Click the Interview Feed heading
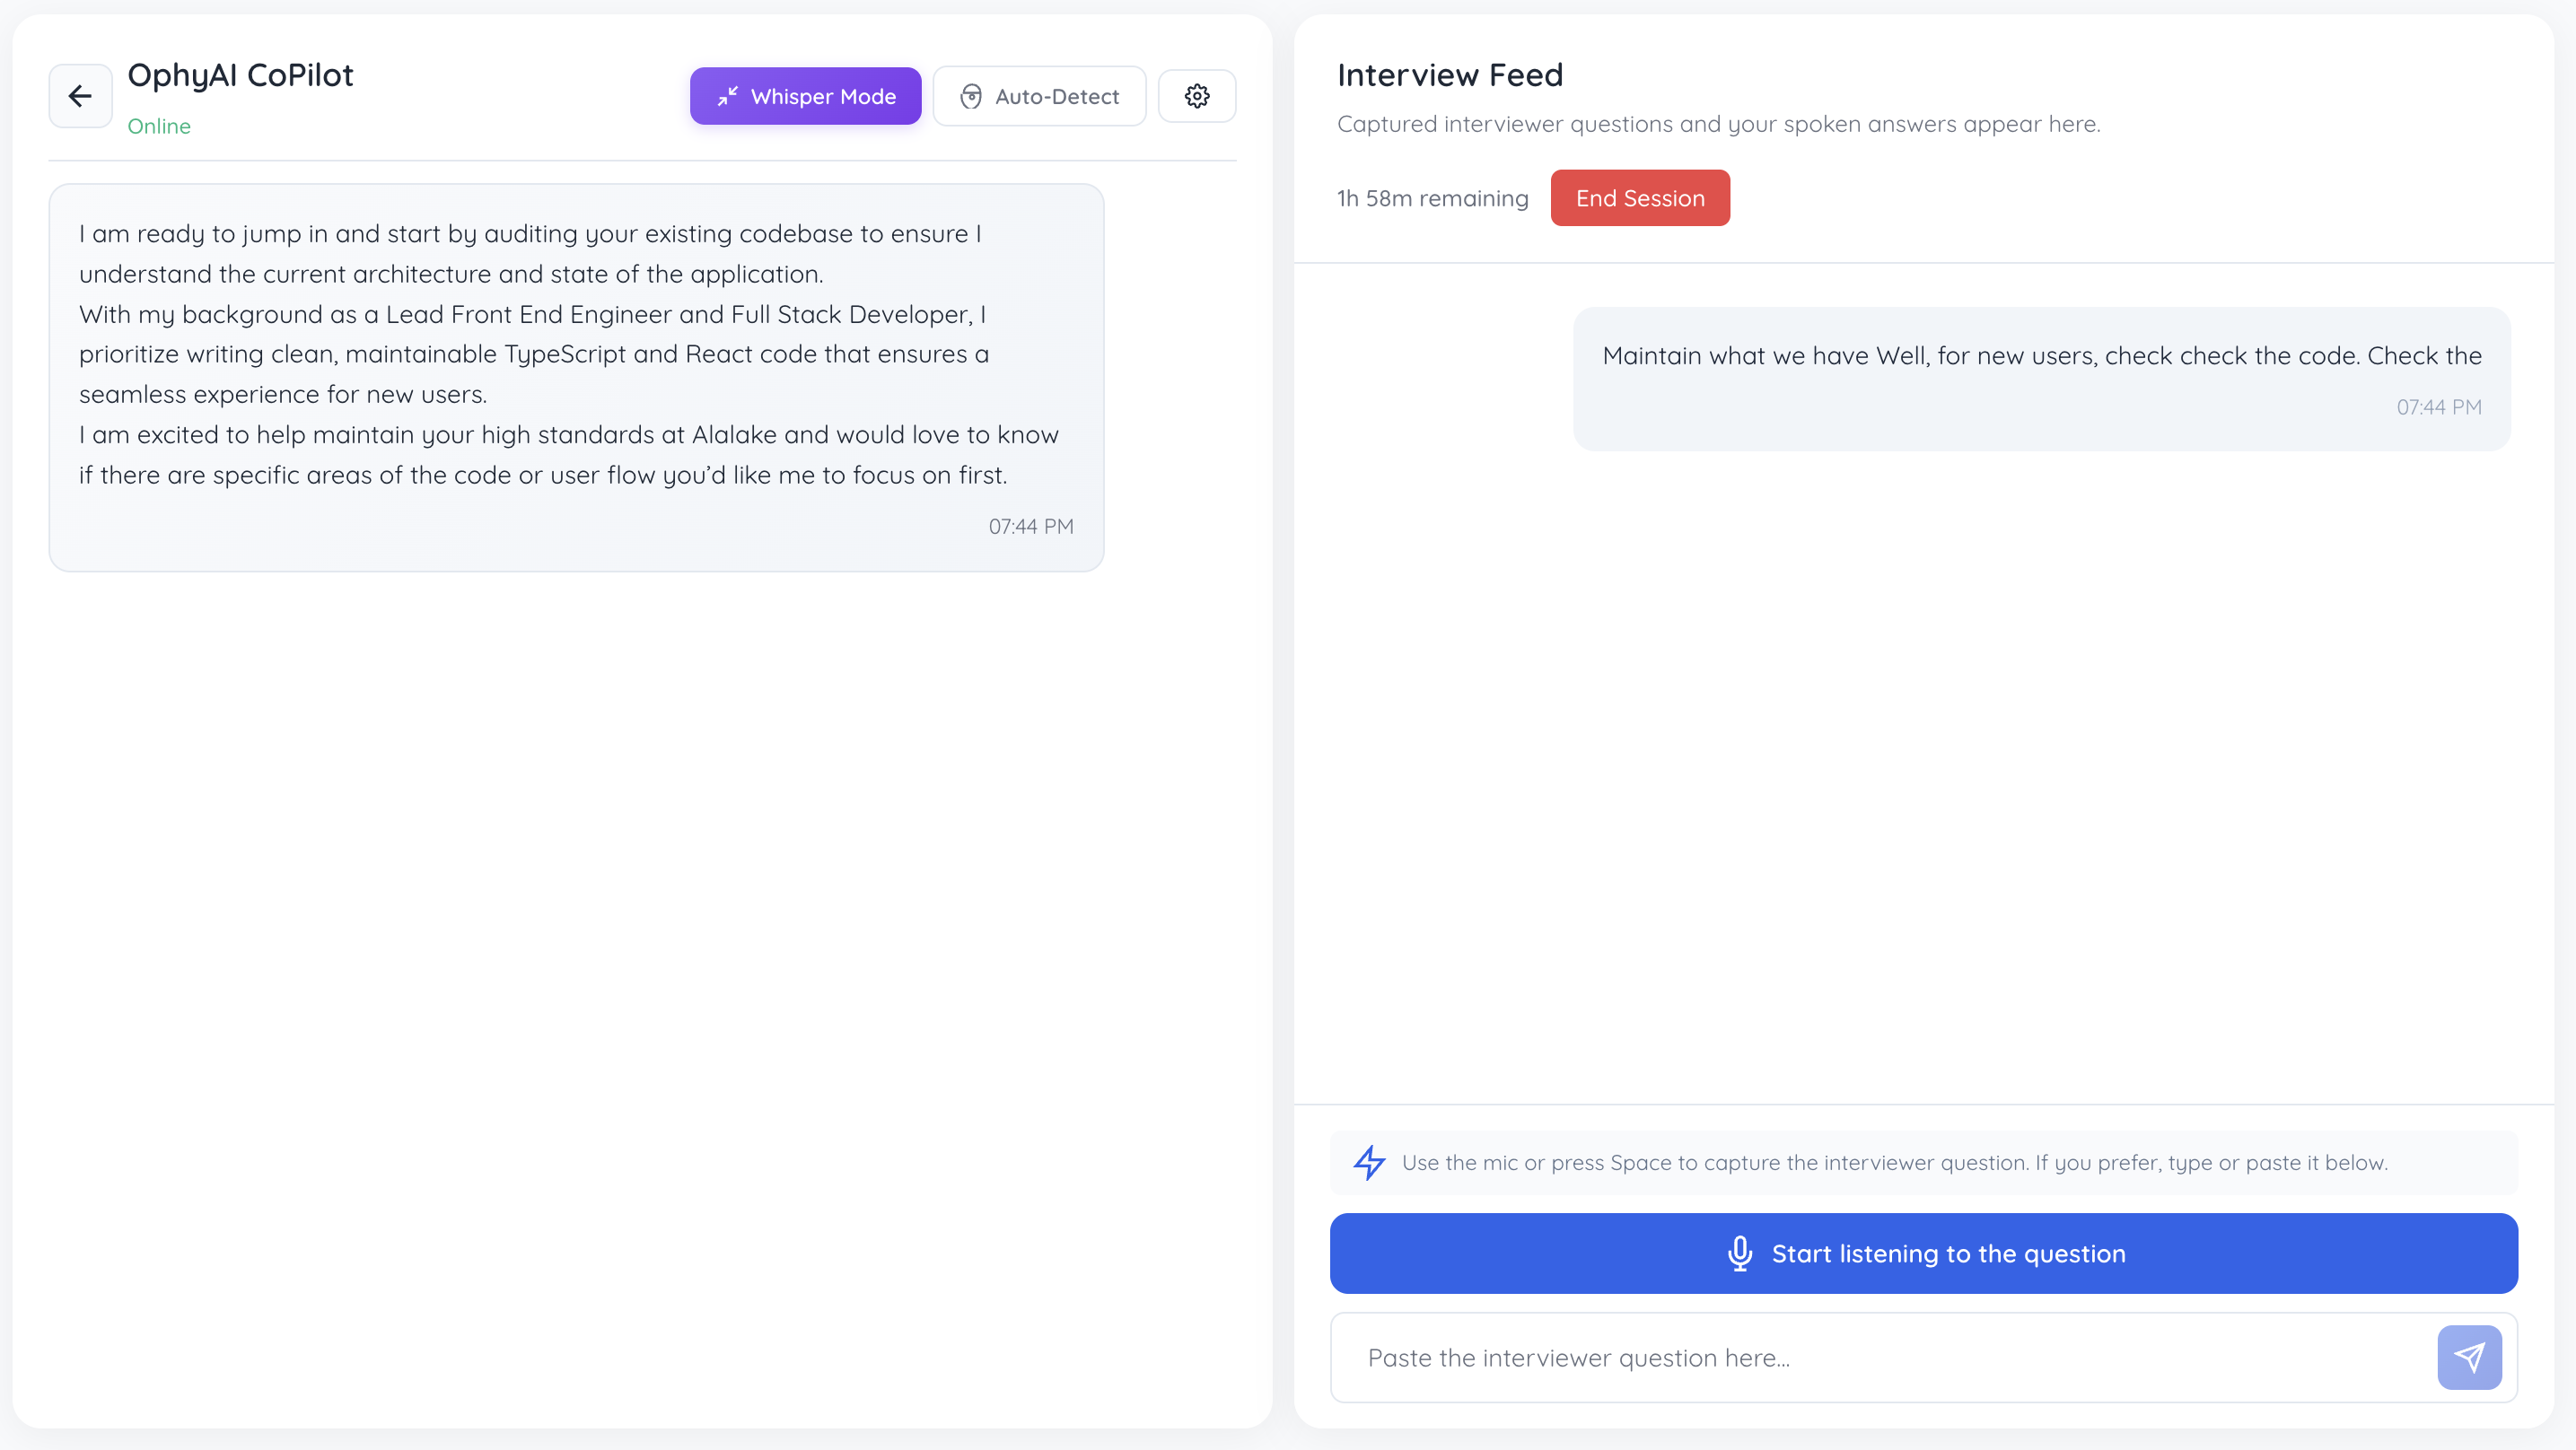Screen dimensions: 2576x1450 (1450, 74)
